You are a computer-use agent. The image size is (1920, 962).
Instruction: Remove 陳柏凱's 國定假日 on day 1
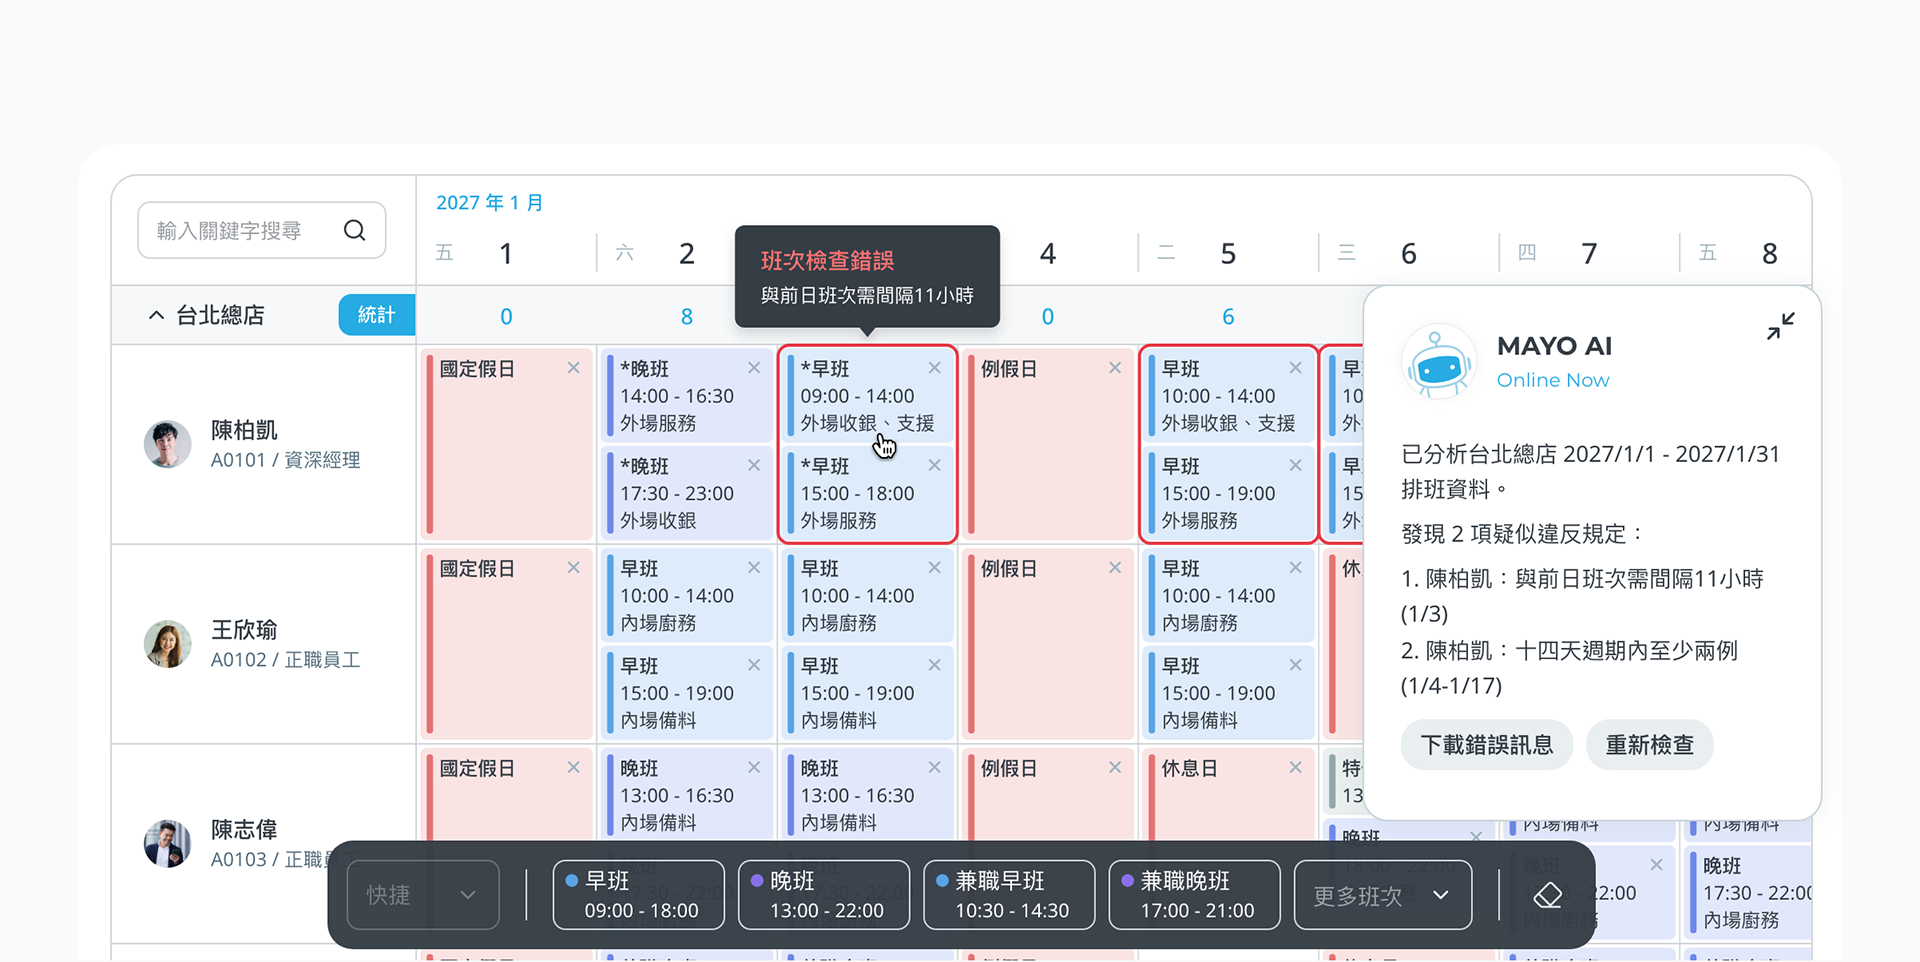pyautogui.click(x=574, y=368)
